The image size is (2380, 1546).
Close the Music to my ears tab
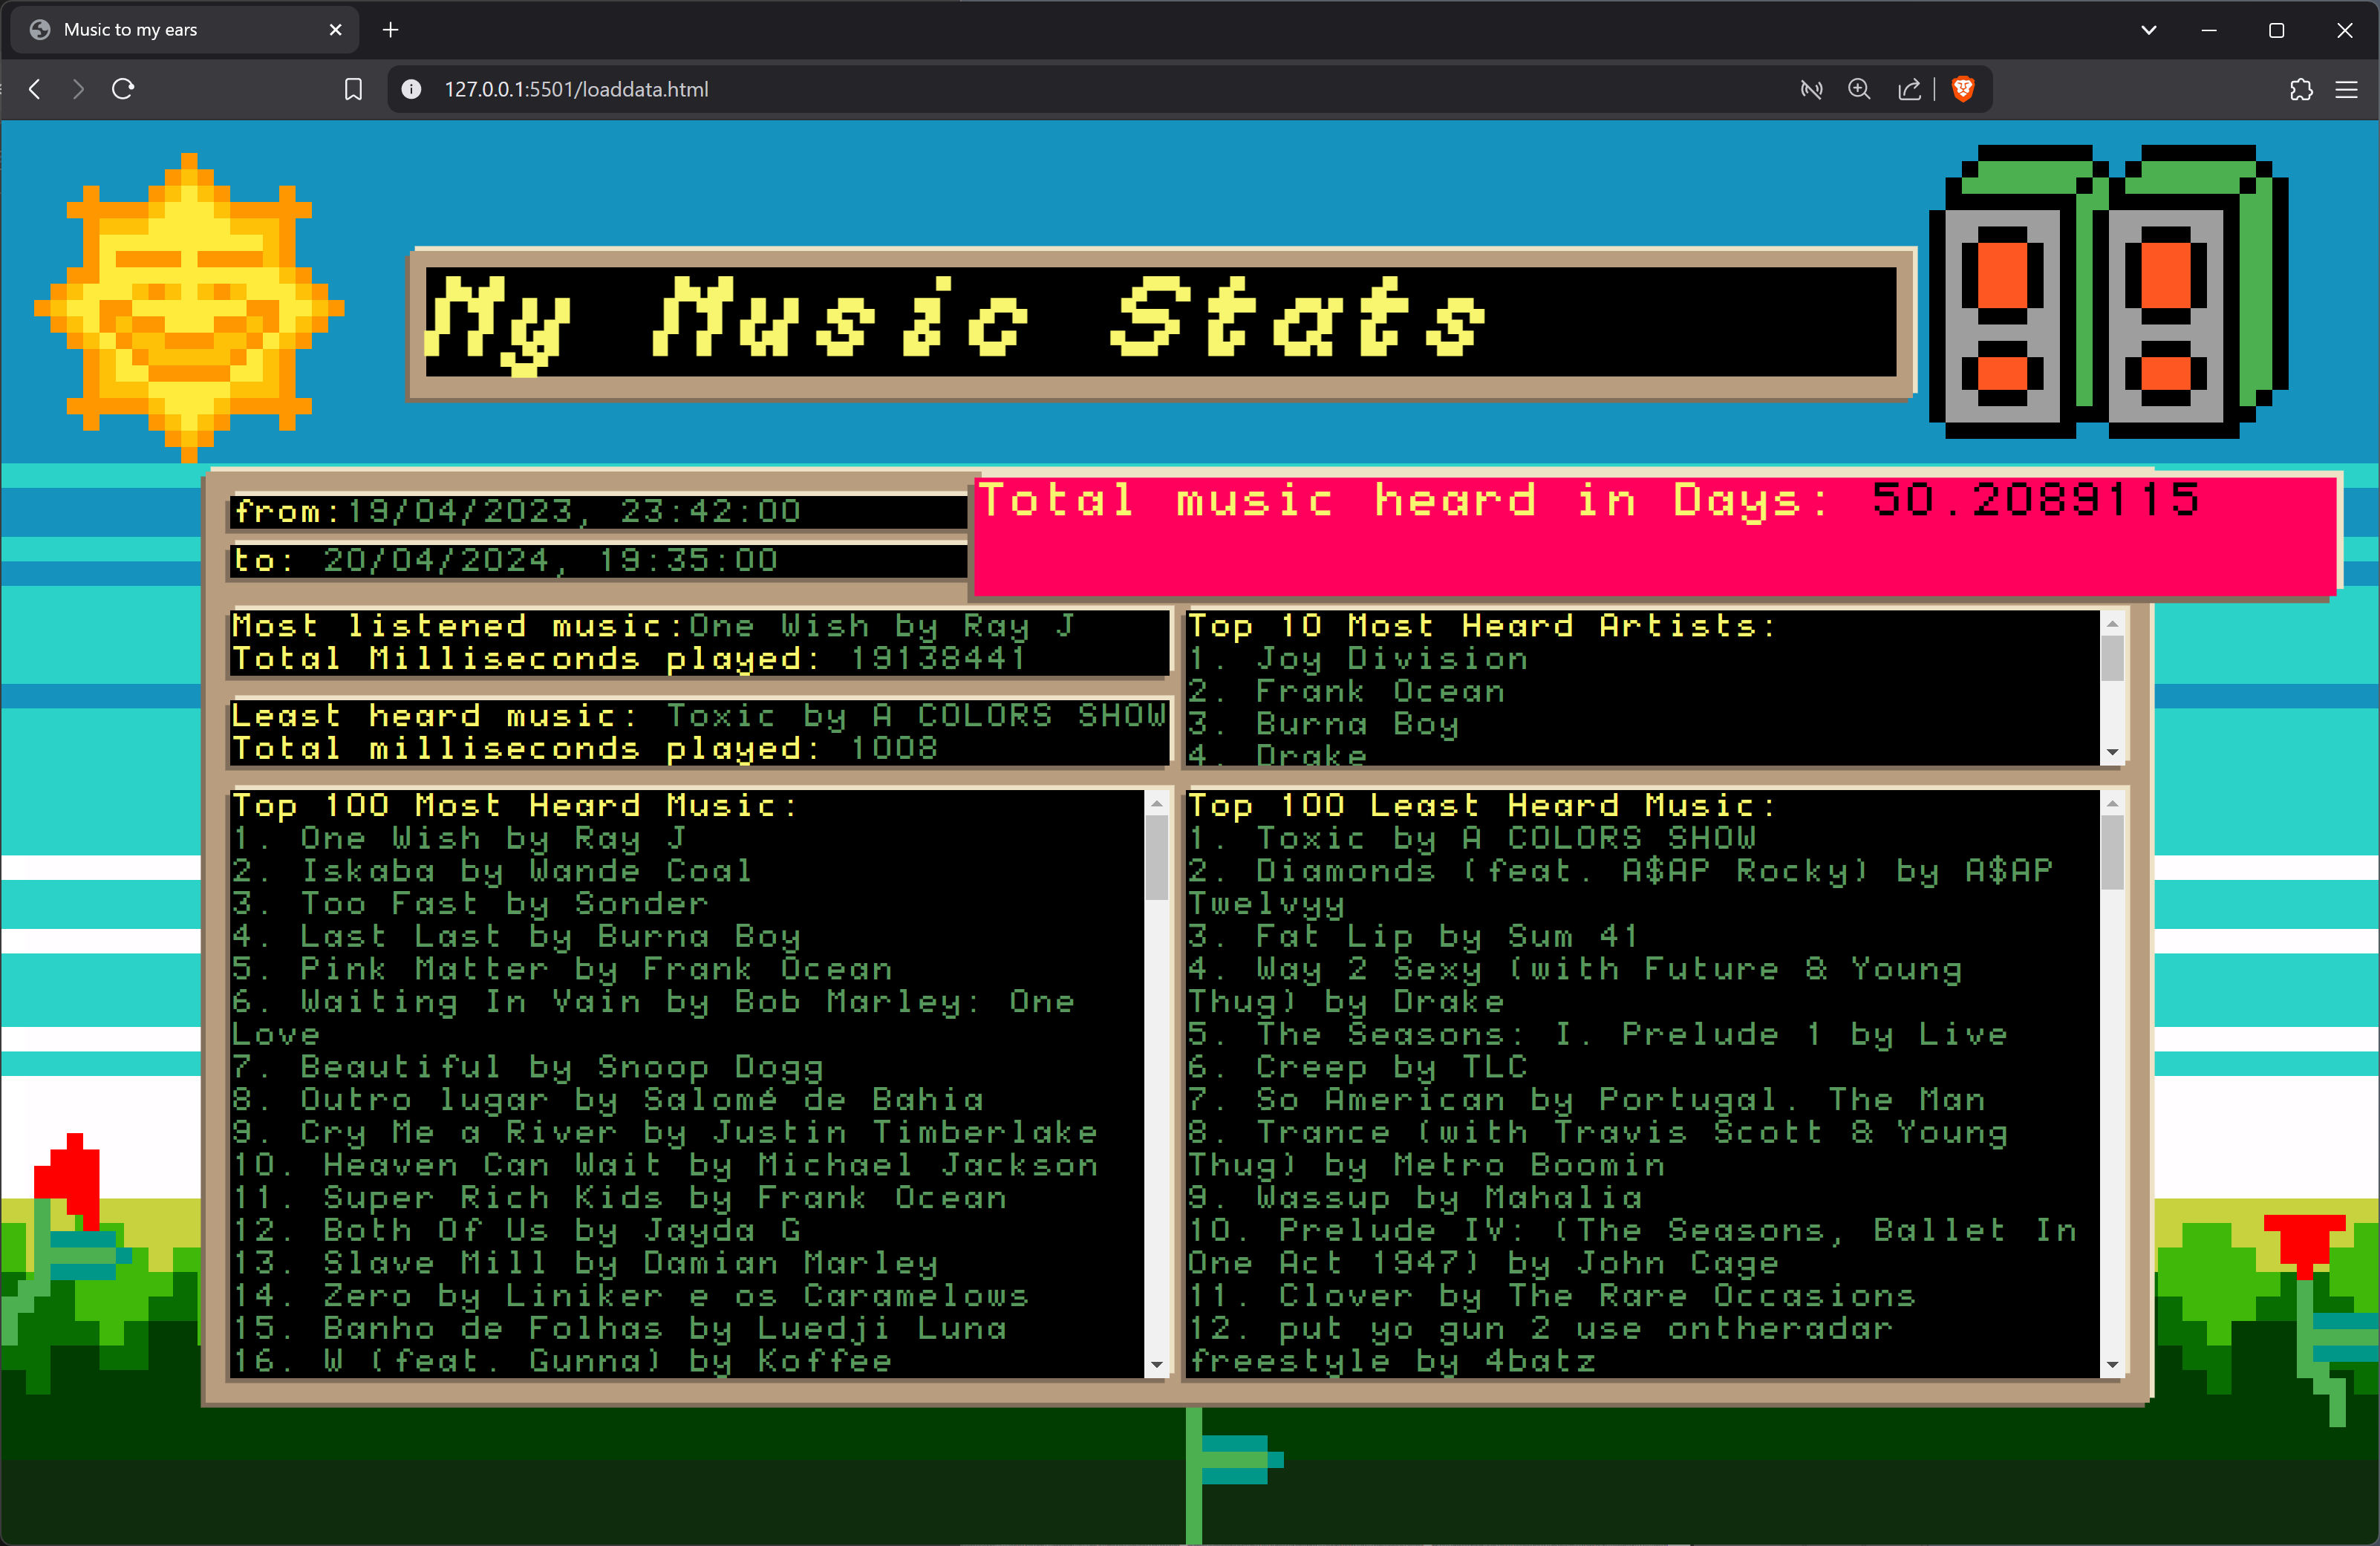(336, 30)
